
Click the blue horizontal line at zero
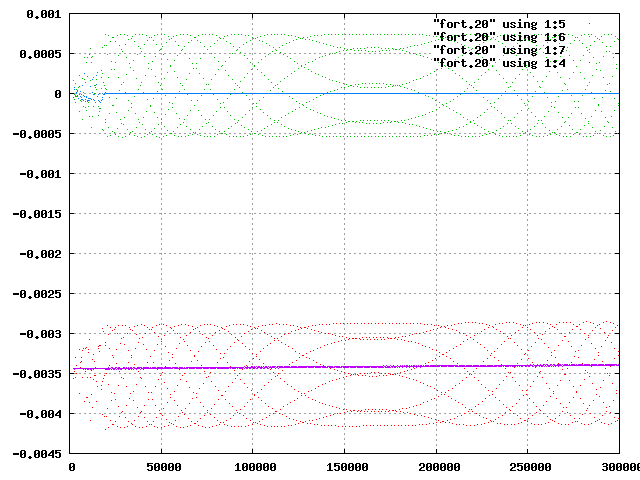(x=362, y=93)
